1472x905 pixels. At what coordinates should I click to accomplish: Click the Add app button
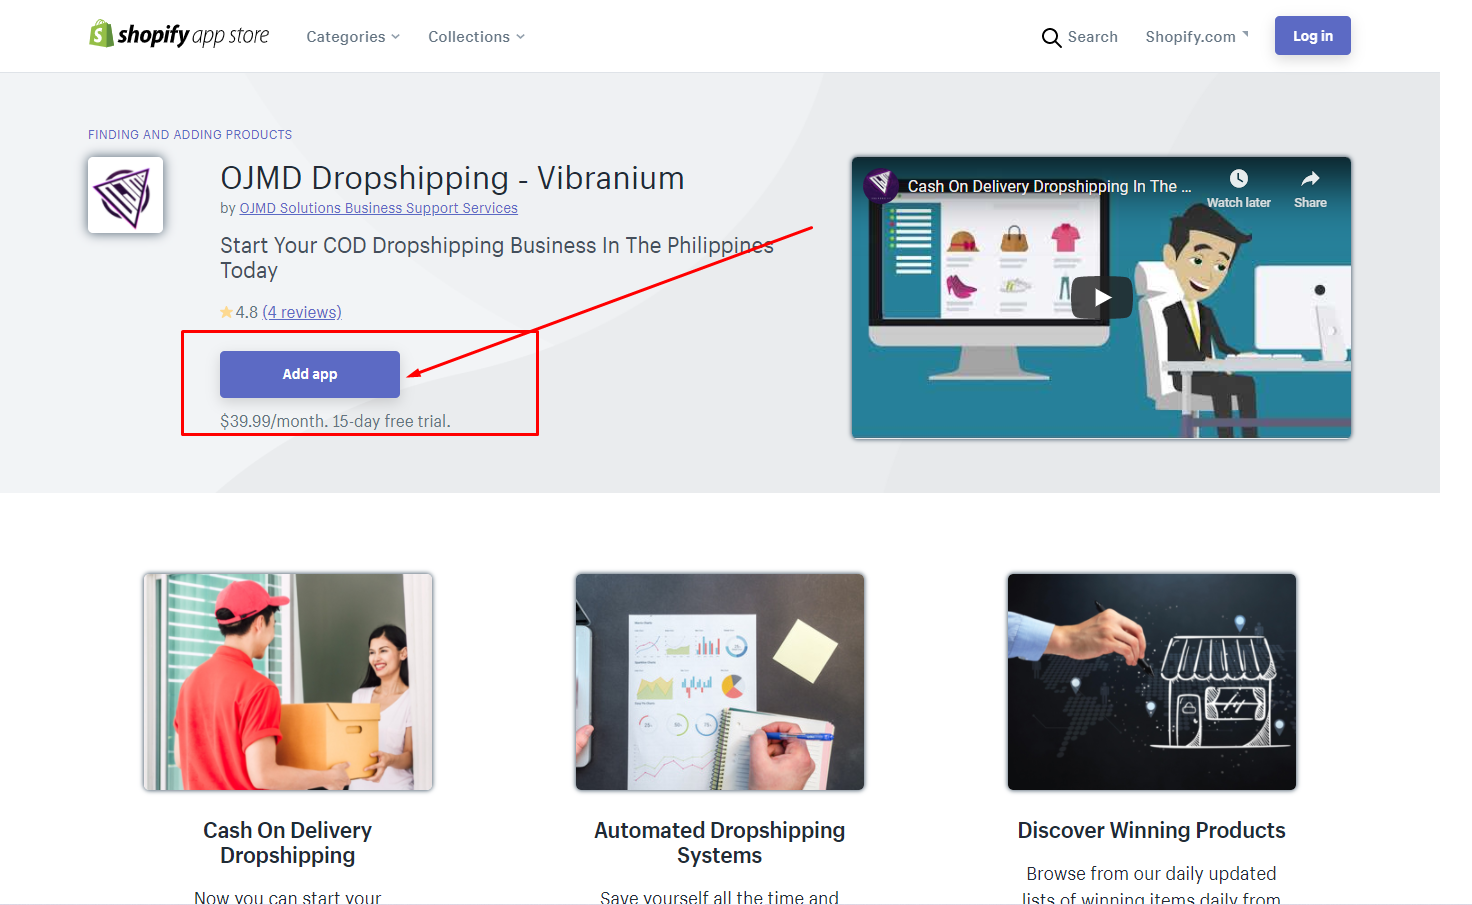pos(310,374)
